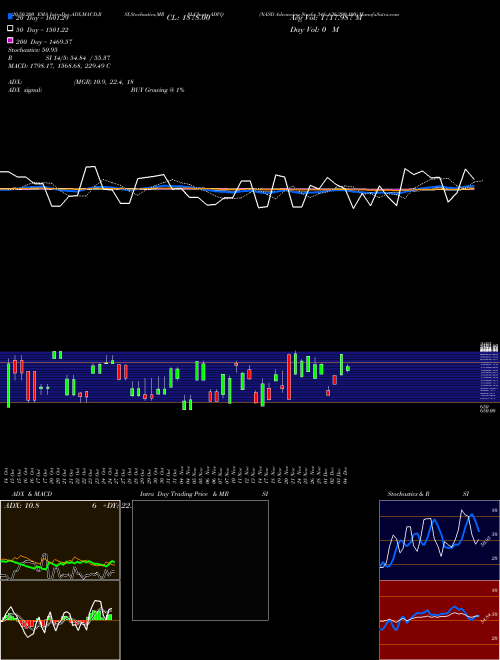Viewport: 500px width, 660px height.
Task: Select the '50 Day - 1501.22' legend text
Action: [x=42, y=30]
